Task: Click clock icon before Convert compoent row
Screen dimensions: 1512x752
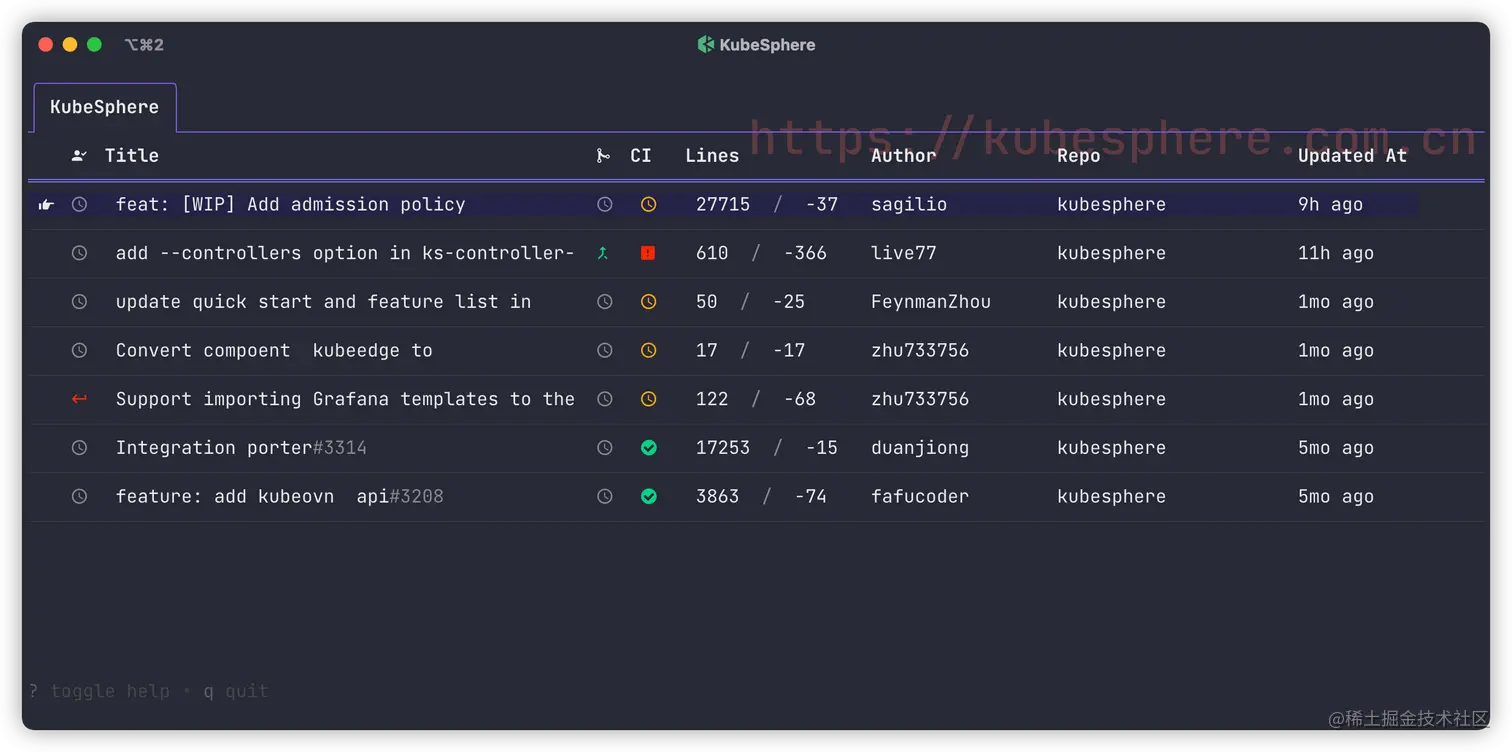Action: [x=80, y=350]
